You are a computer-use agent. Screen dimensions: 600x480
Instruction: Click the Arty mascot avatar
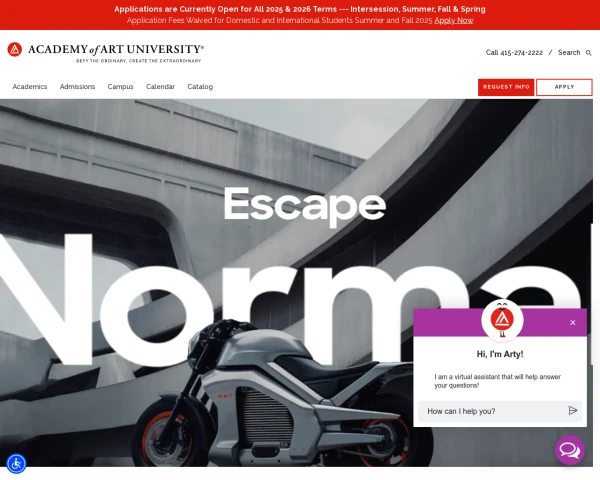(502, 320)
